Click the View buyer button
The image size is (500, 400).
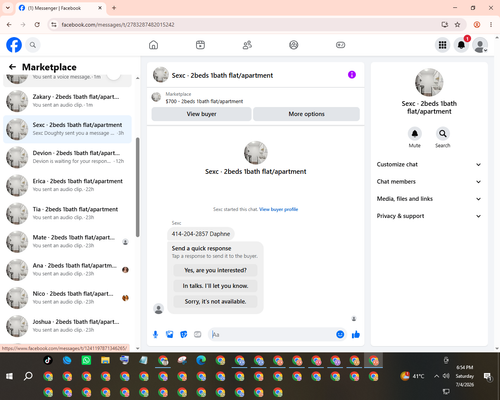[x=201, y=114]
